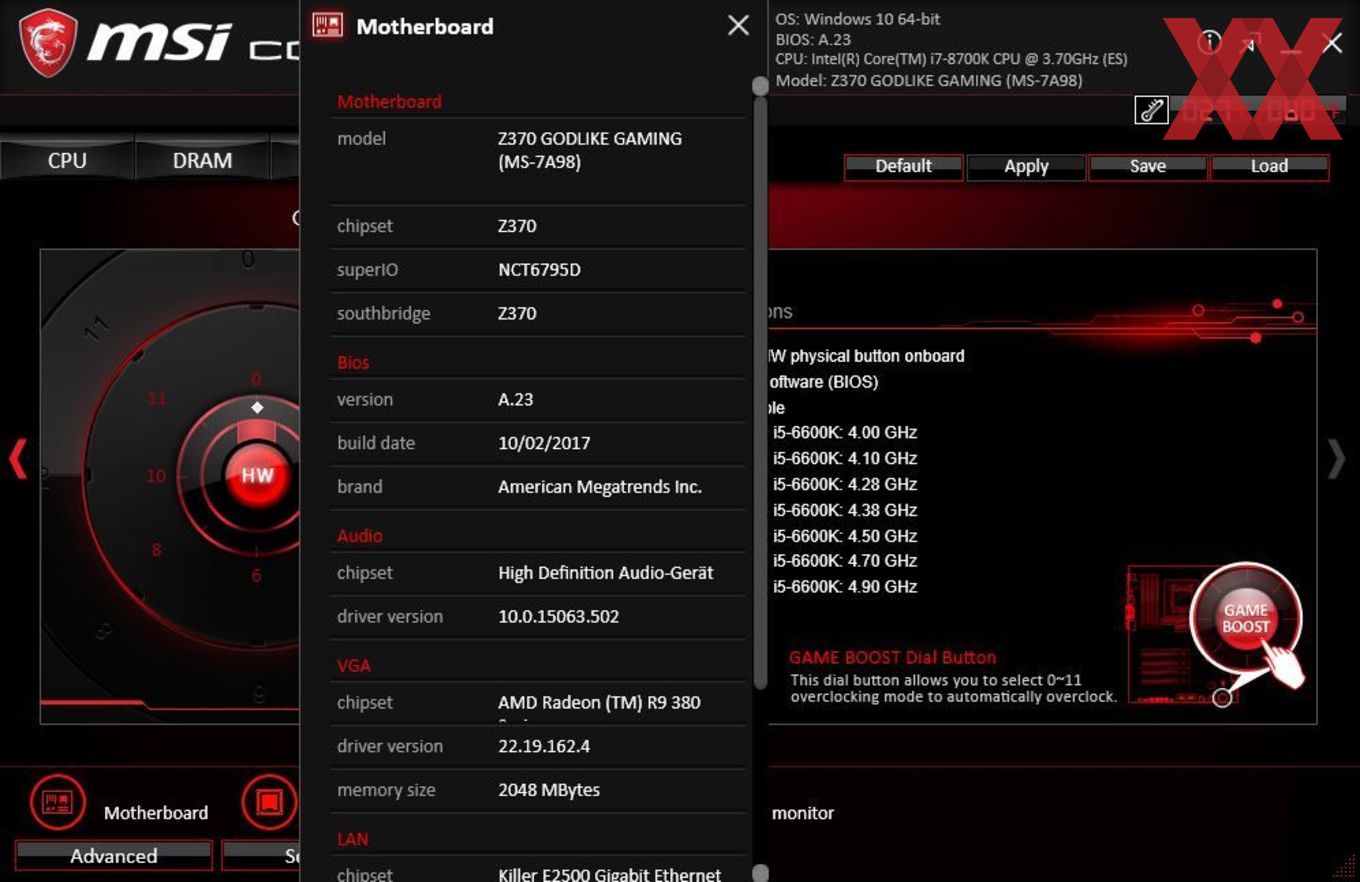Click the red Audio section heading
Image resolution: width=1360 pixels, height=882 pixels.
pyautogui.click(x=360, y=535)
